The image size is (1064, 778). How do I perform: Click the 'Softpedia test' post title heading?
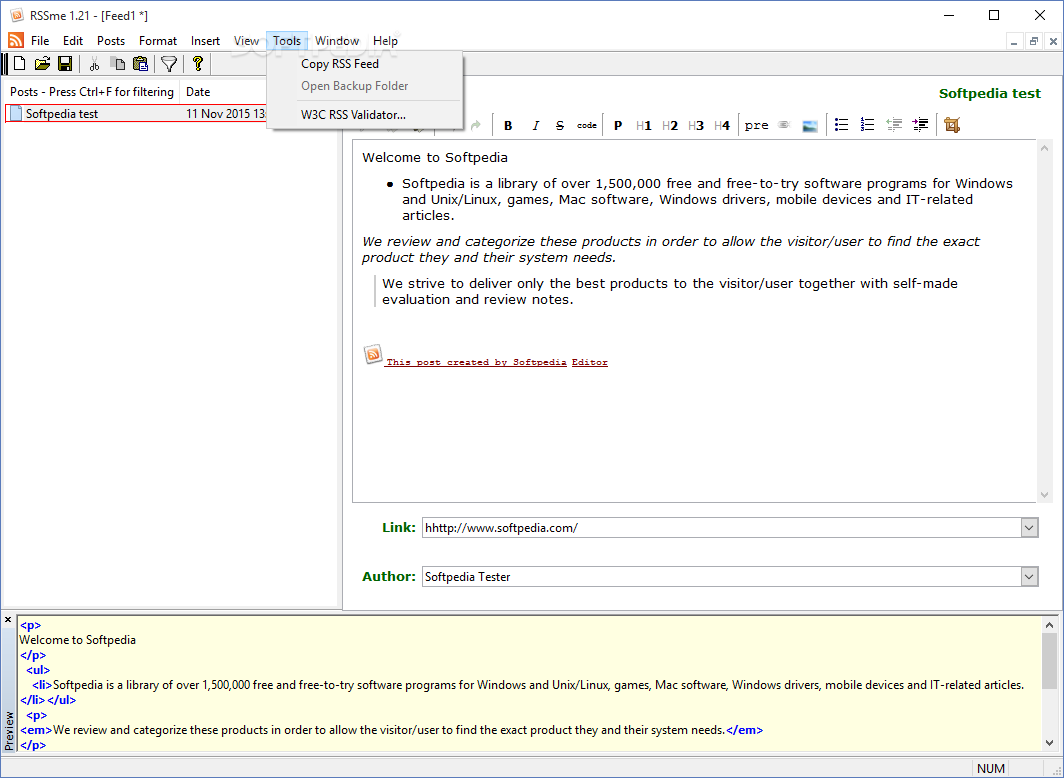point(989,94)
